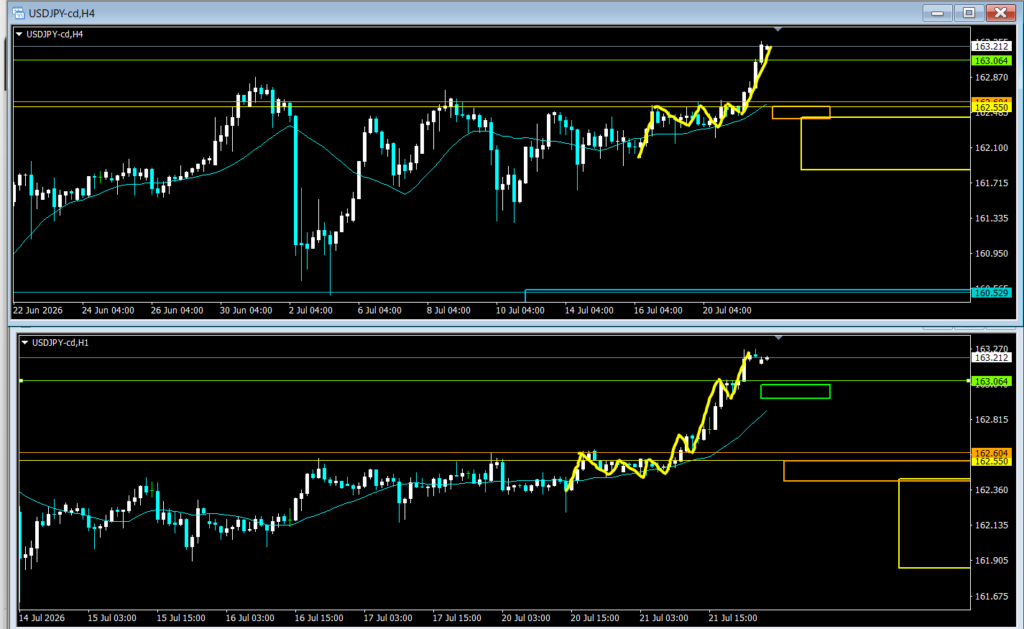Click the chart shift marker on H4 chart
This screenshot has width=1024, height=629.
[x=777, y=29]
